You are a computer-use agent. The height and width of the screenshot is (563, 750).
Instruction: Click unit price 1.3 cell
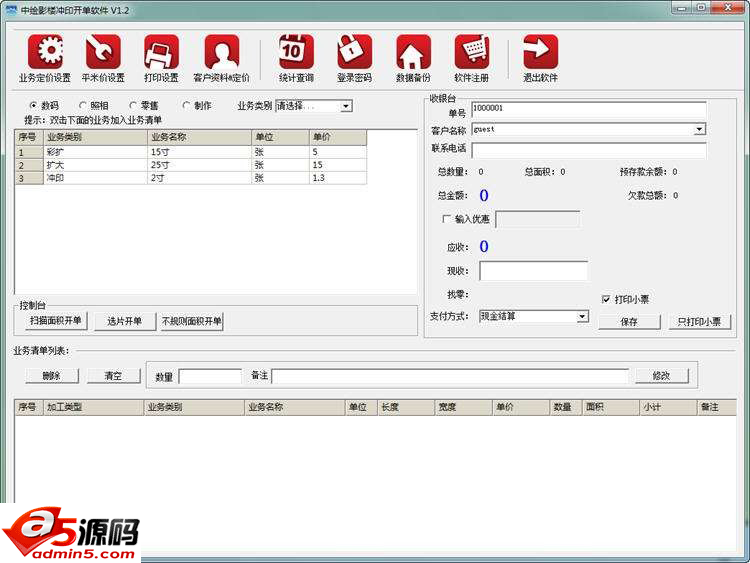(338, 178)
